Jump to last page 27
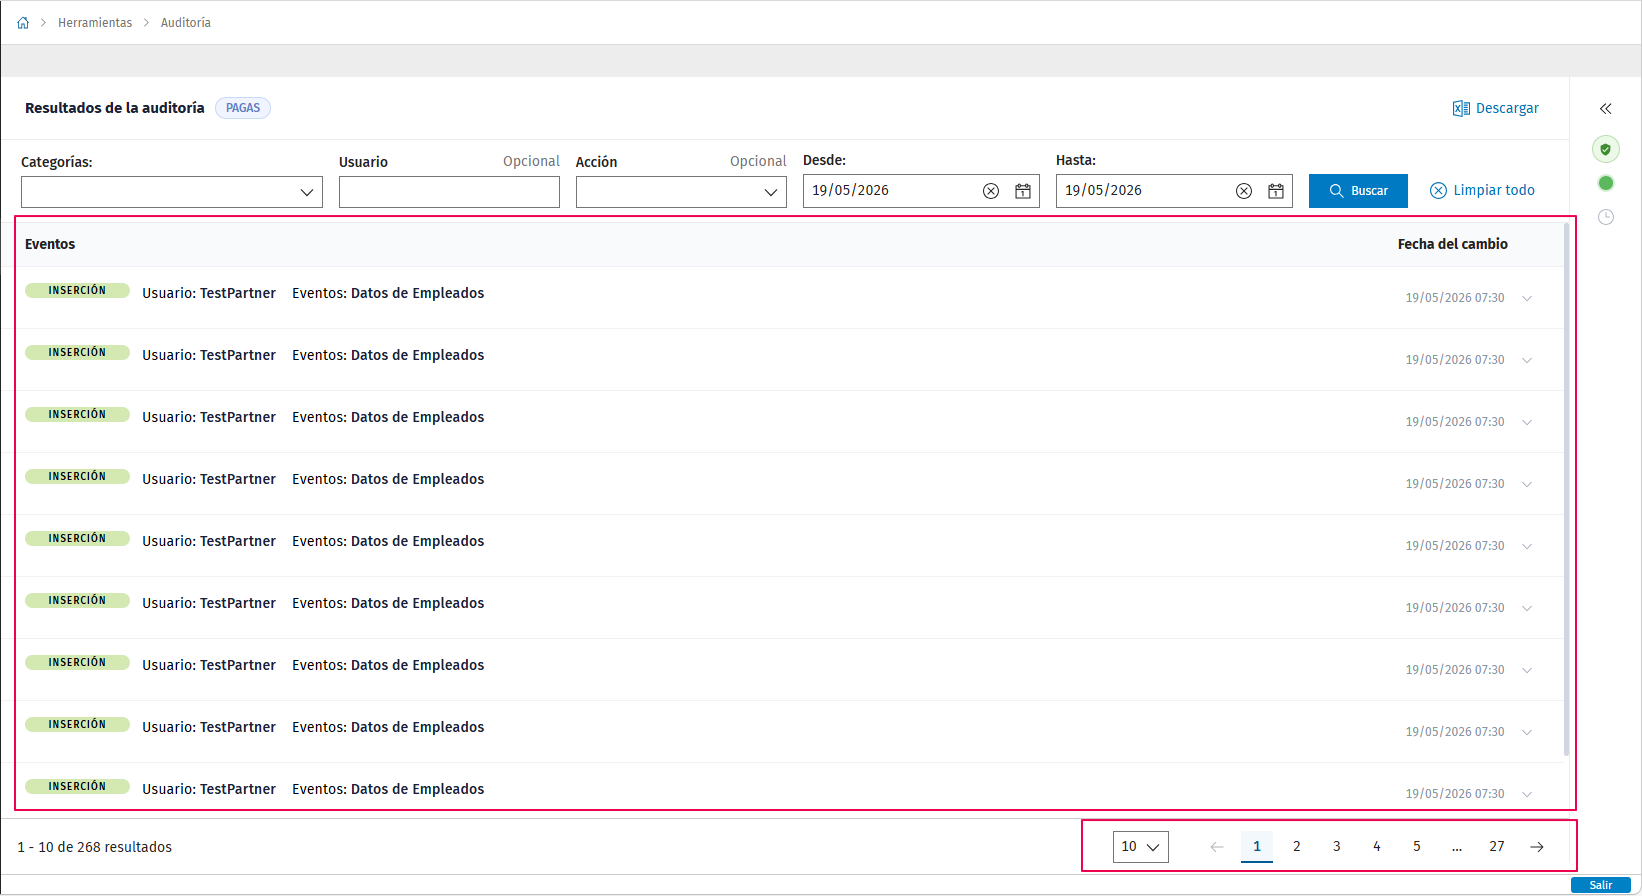The image size is (1642, 896). tap(1497, 847)
